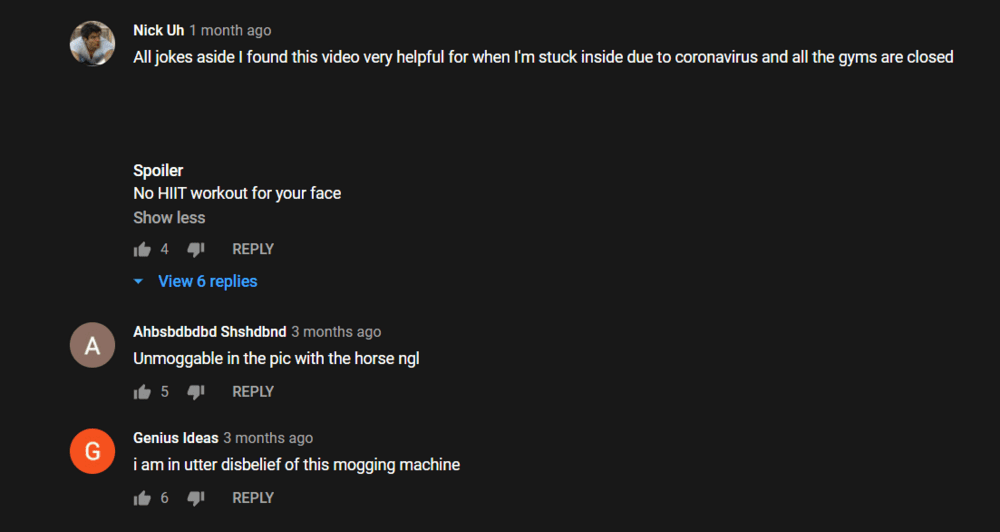Click Genius Ideas' '3 months ago' timestamp

(268, 438)
